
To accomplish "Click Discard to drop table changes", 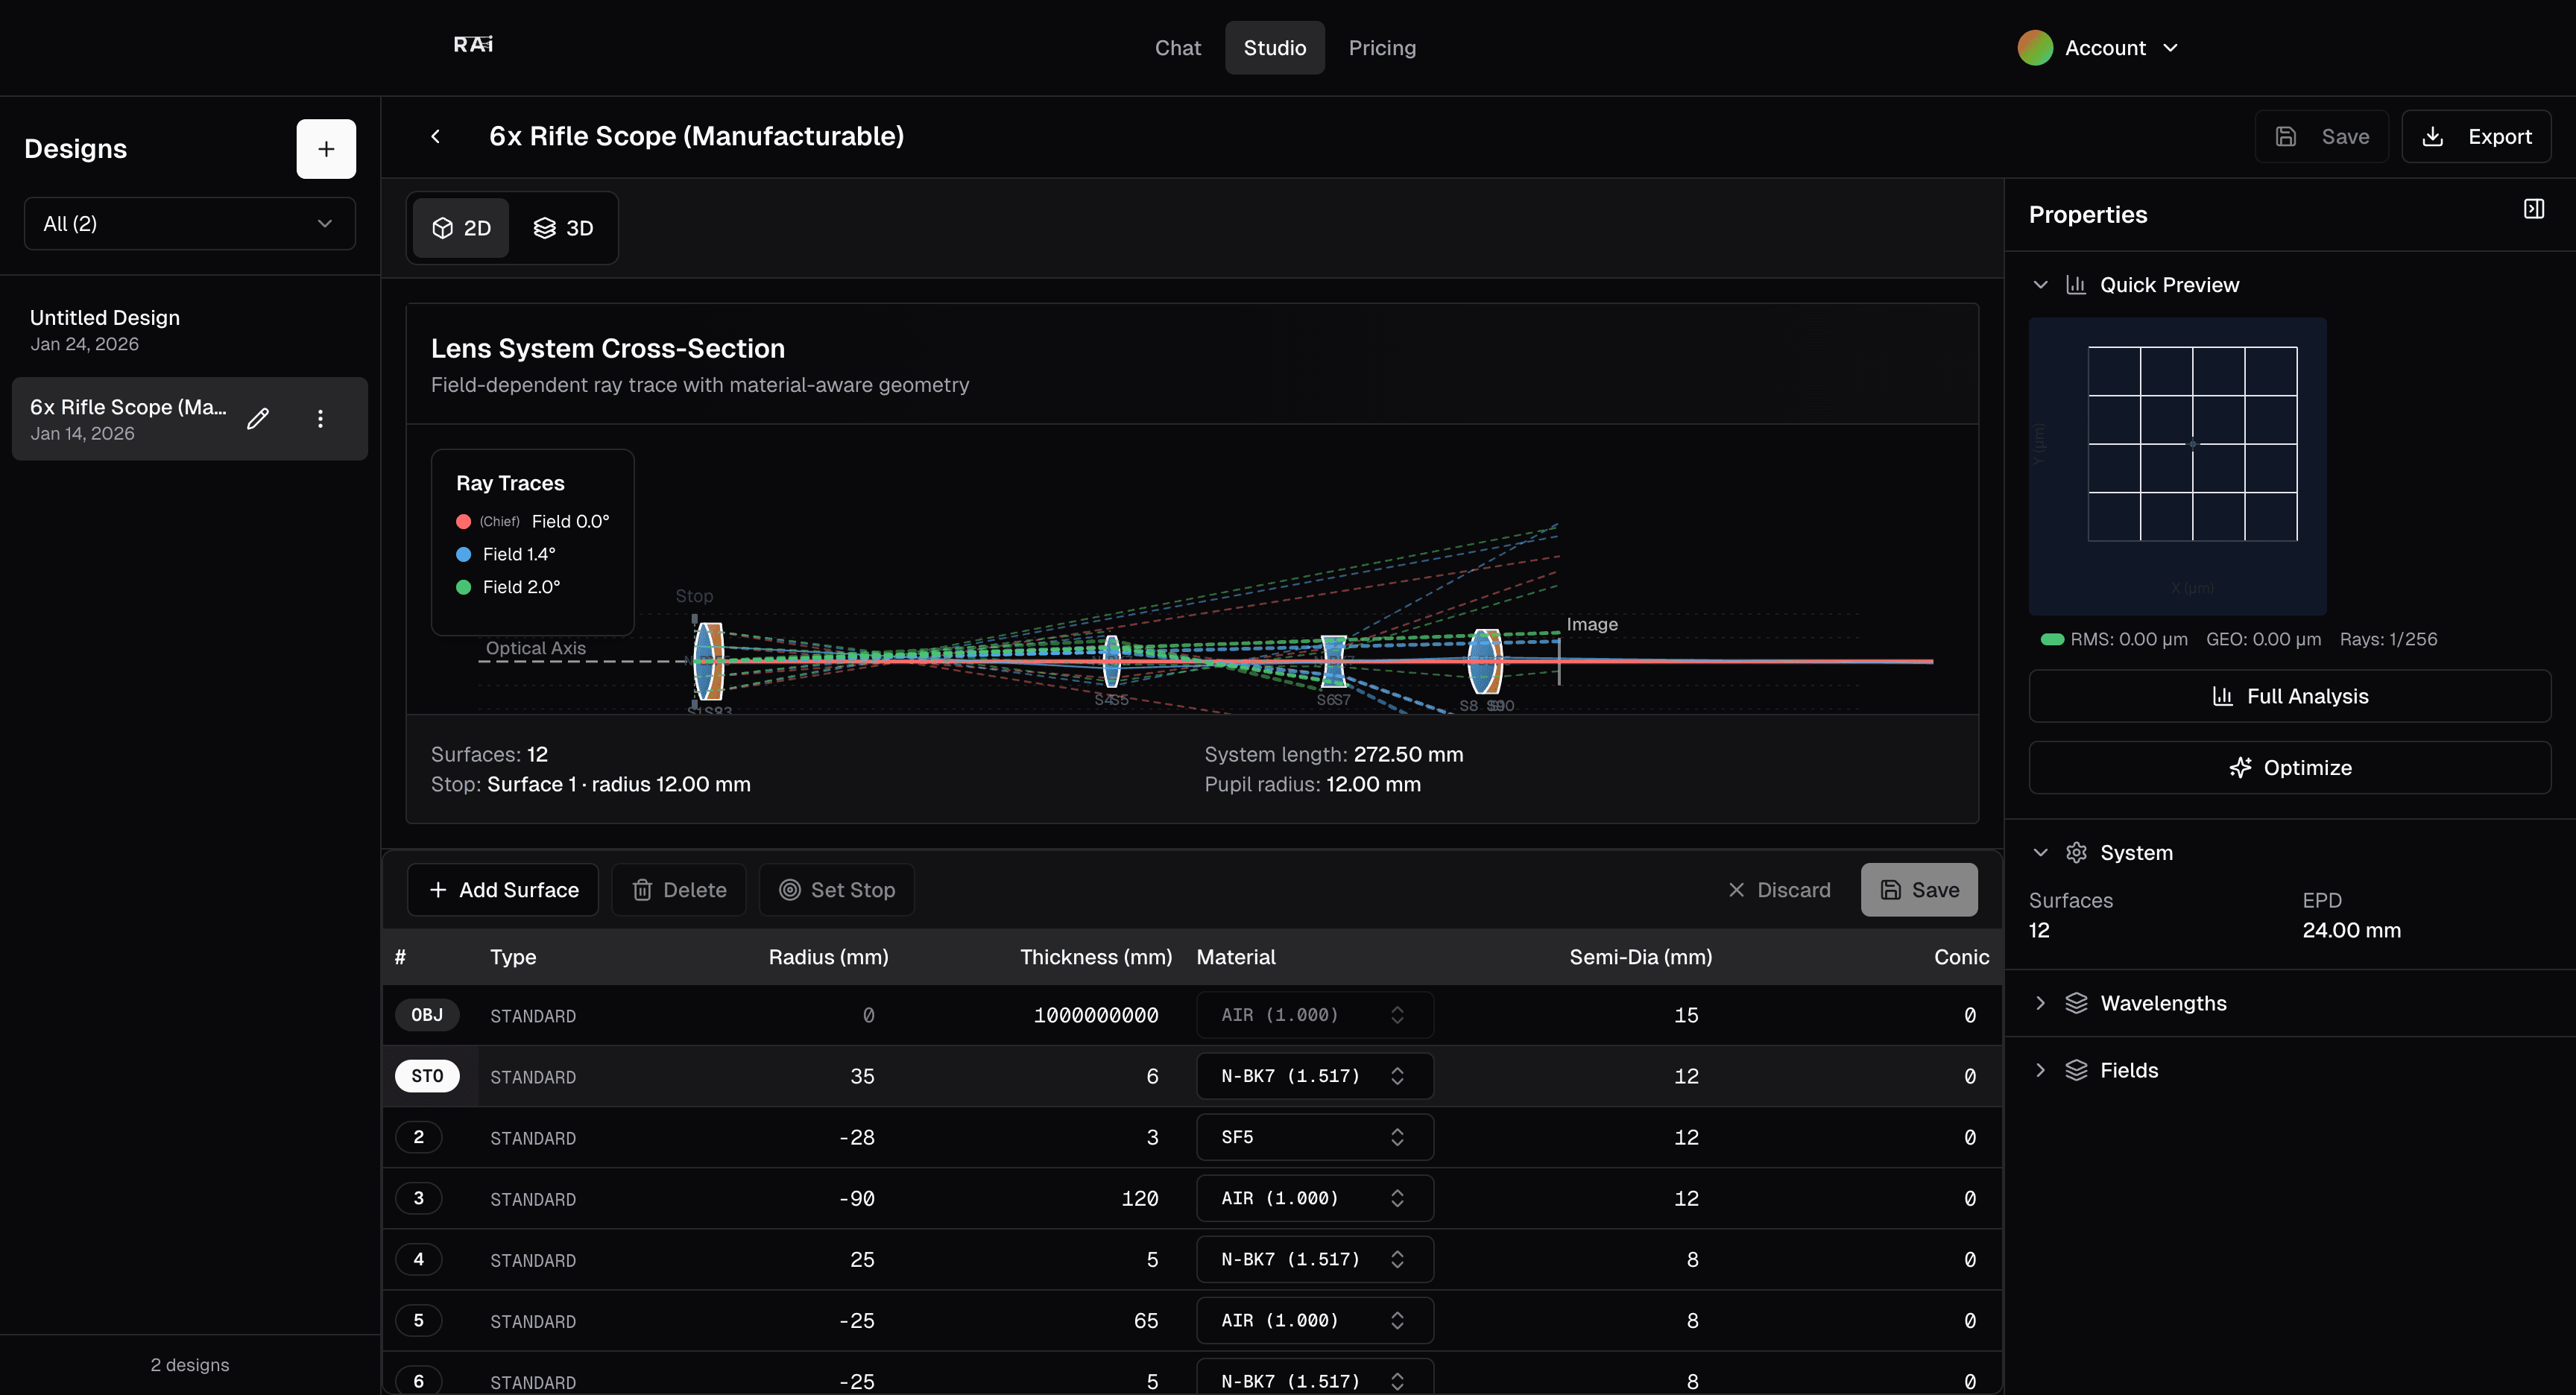I will 1779,889.
